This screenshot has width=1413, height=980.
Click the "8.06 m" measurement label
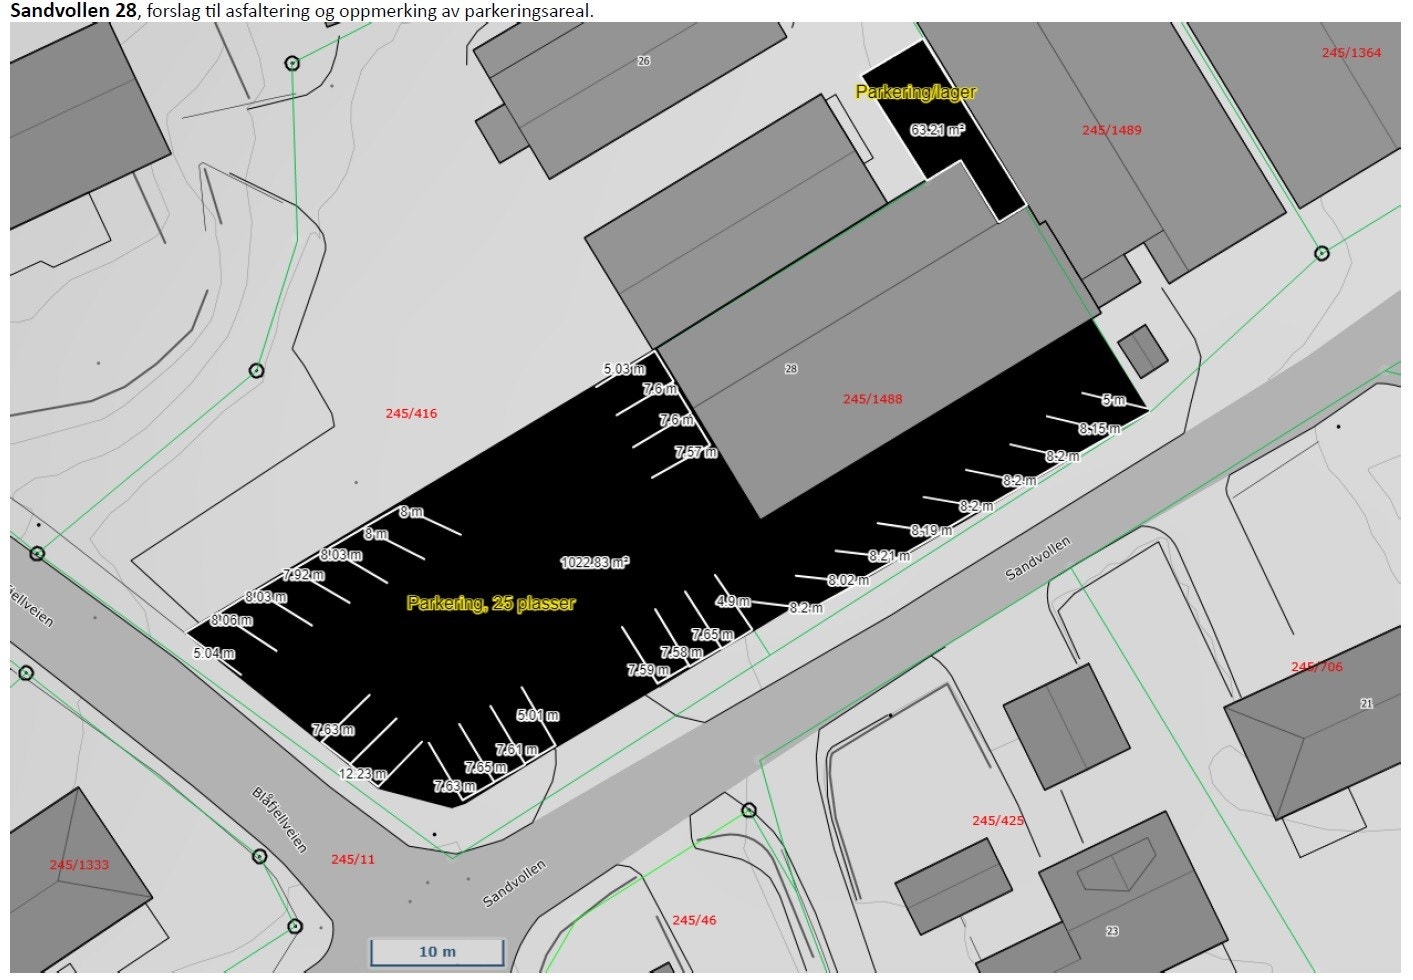231,620
